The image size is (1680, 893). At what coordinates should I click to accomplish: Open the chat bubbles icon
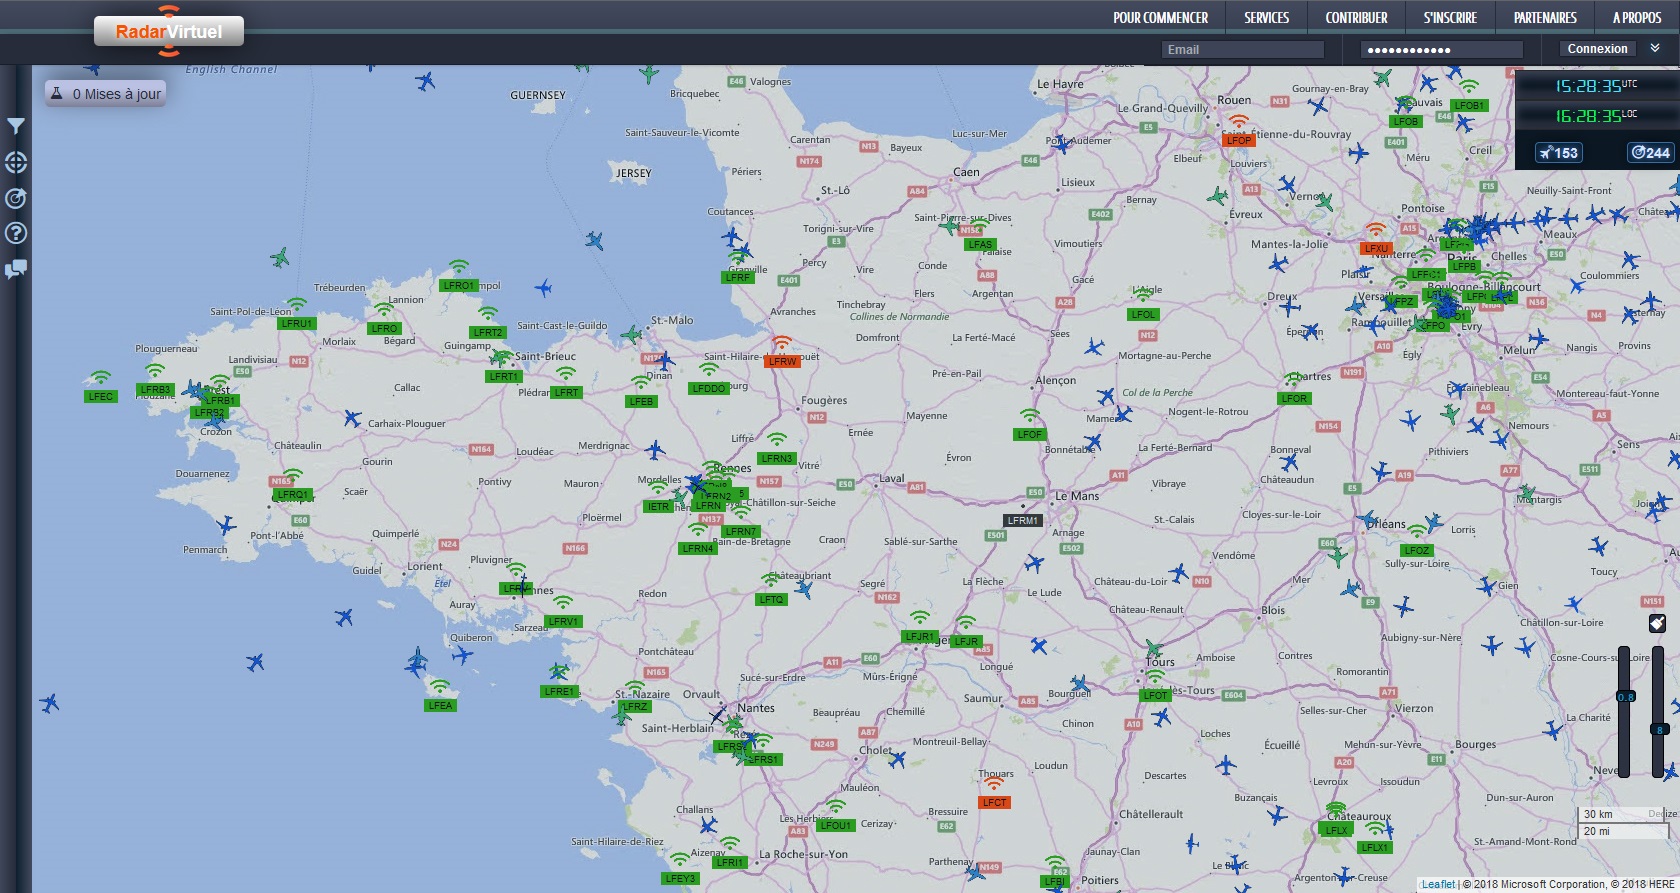[16, 269]
